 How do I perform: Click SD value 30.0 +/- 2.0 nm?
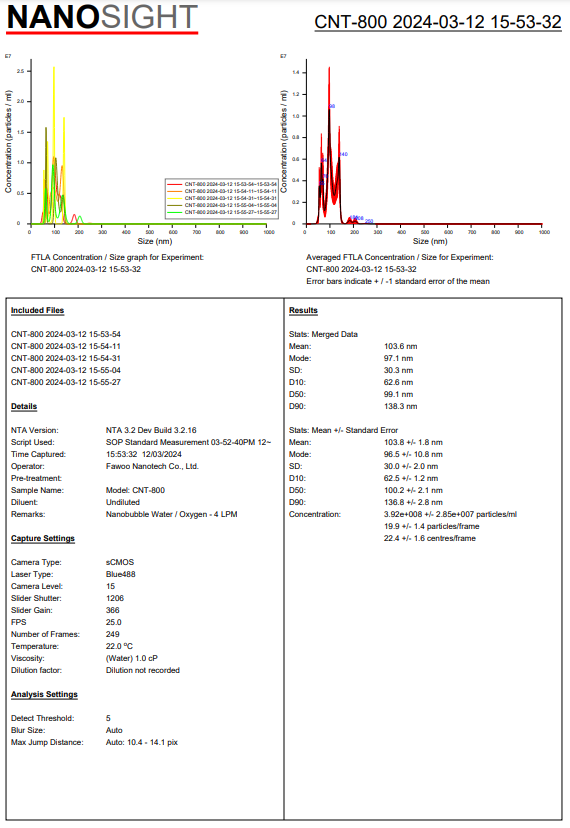(411, 466)
